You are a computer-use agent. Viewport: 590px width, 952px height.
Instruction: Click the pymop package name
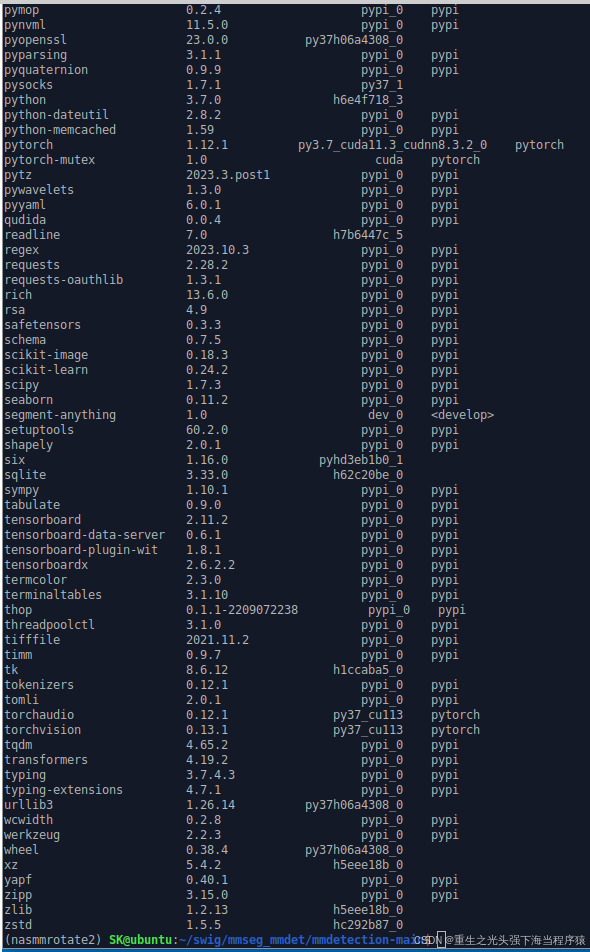[22, 10]
